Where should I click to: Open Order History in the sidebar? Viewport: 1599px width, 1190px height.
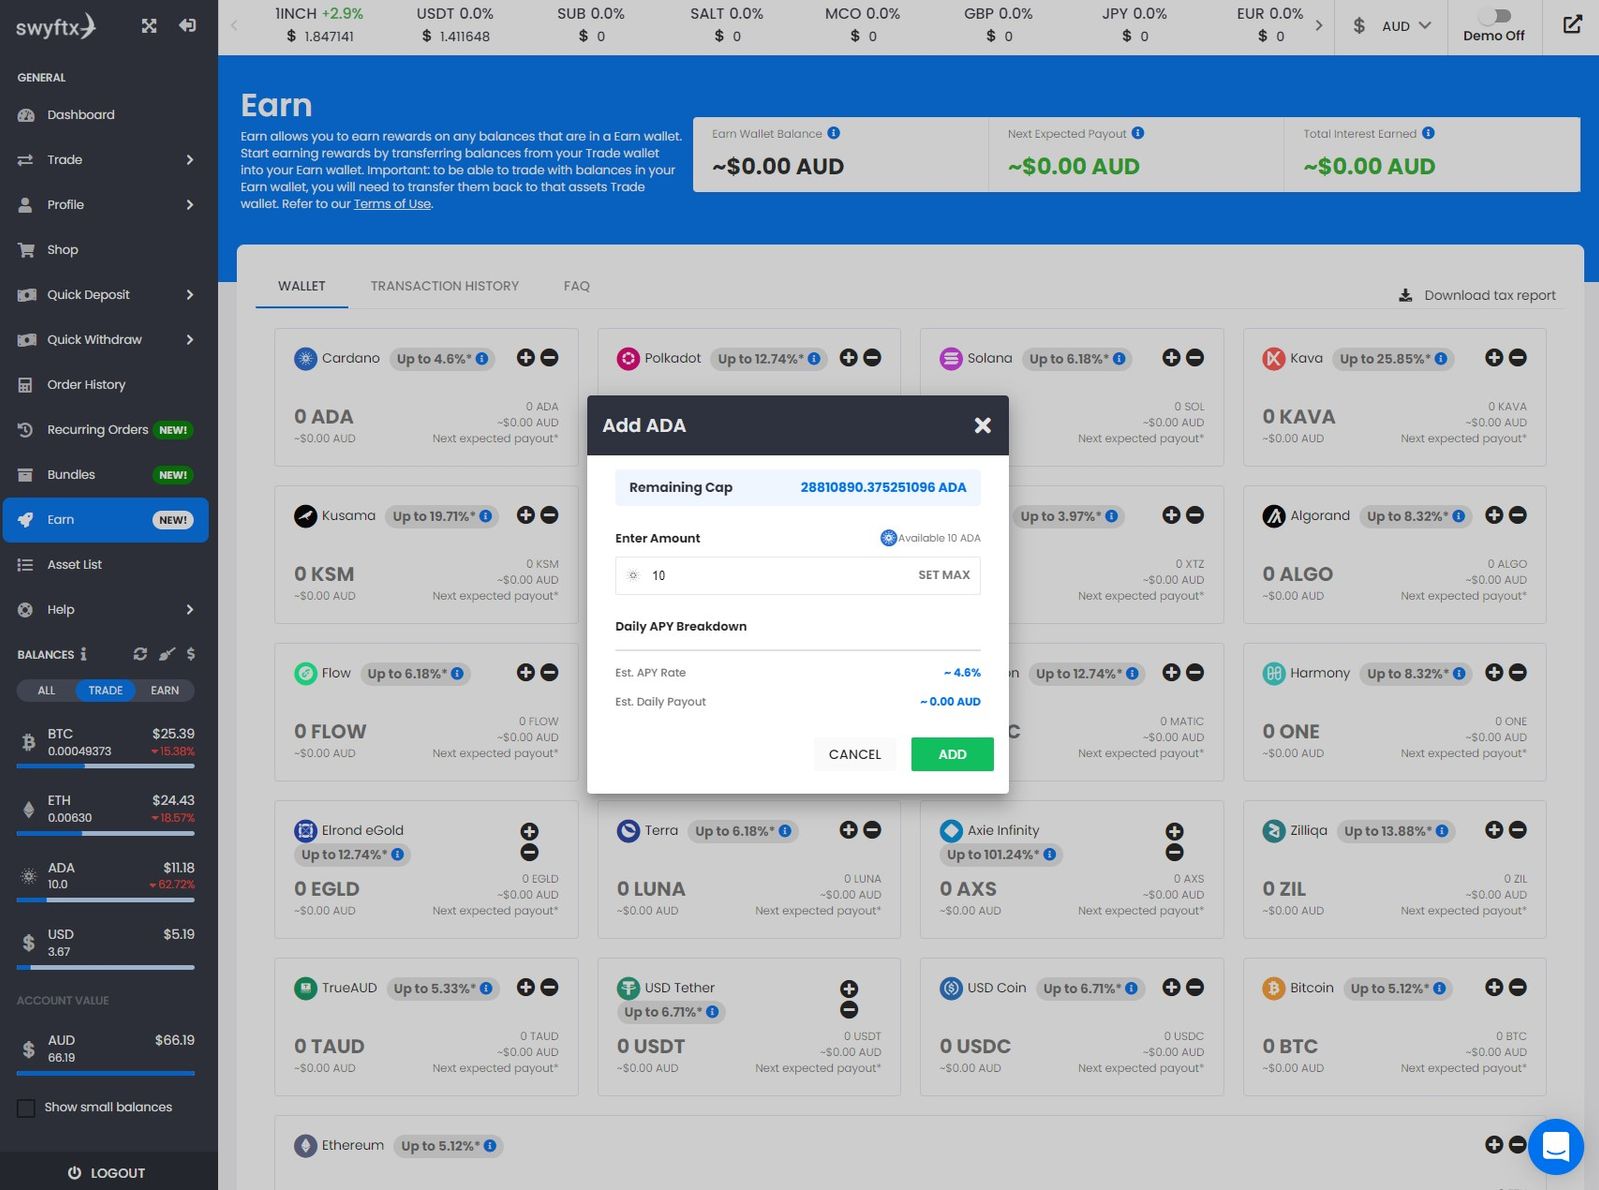pyautogui.click(x=109, y=385)
